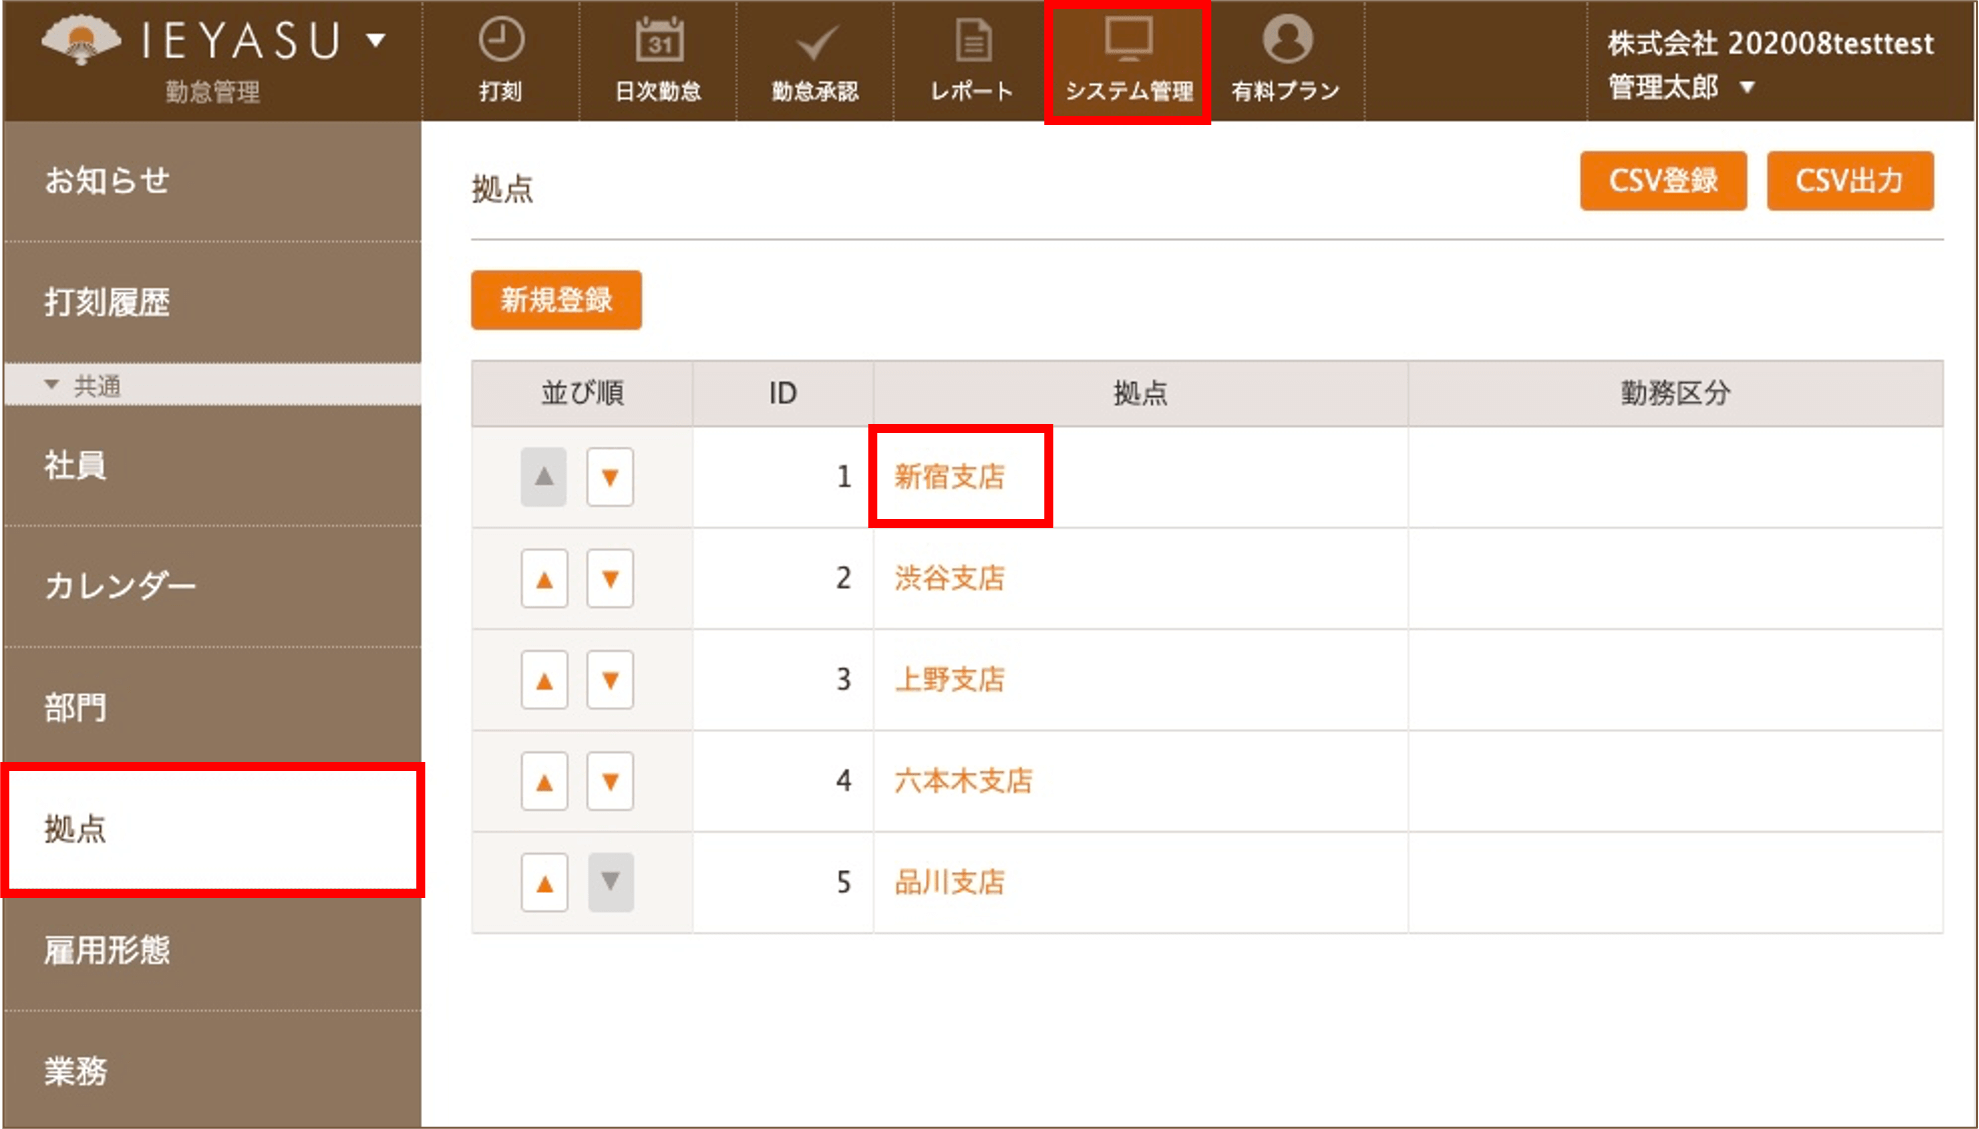Open the 上野支店 link
The image size is (1979, 1129).
949,681
